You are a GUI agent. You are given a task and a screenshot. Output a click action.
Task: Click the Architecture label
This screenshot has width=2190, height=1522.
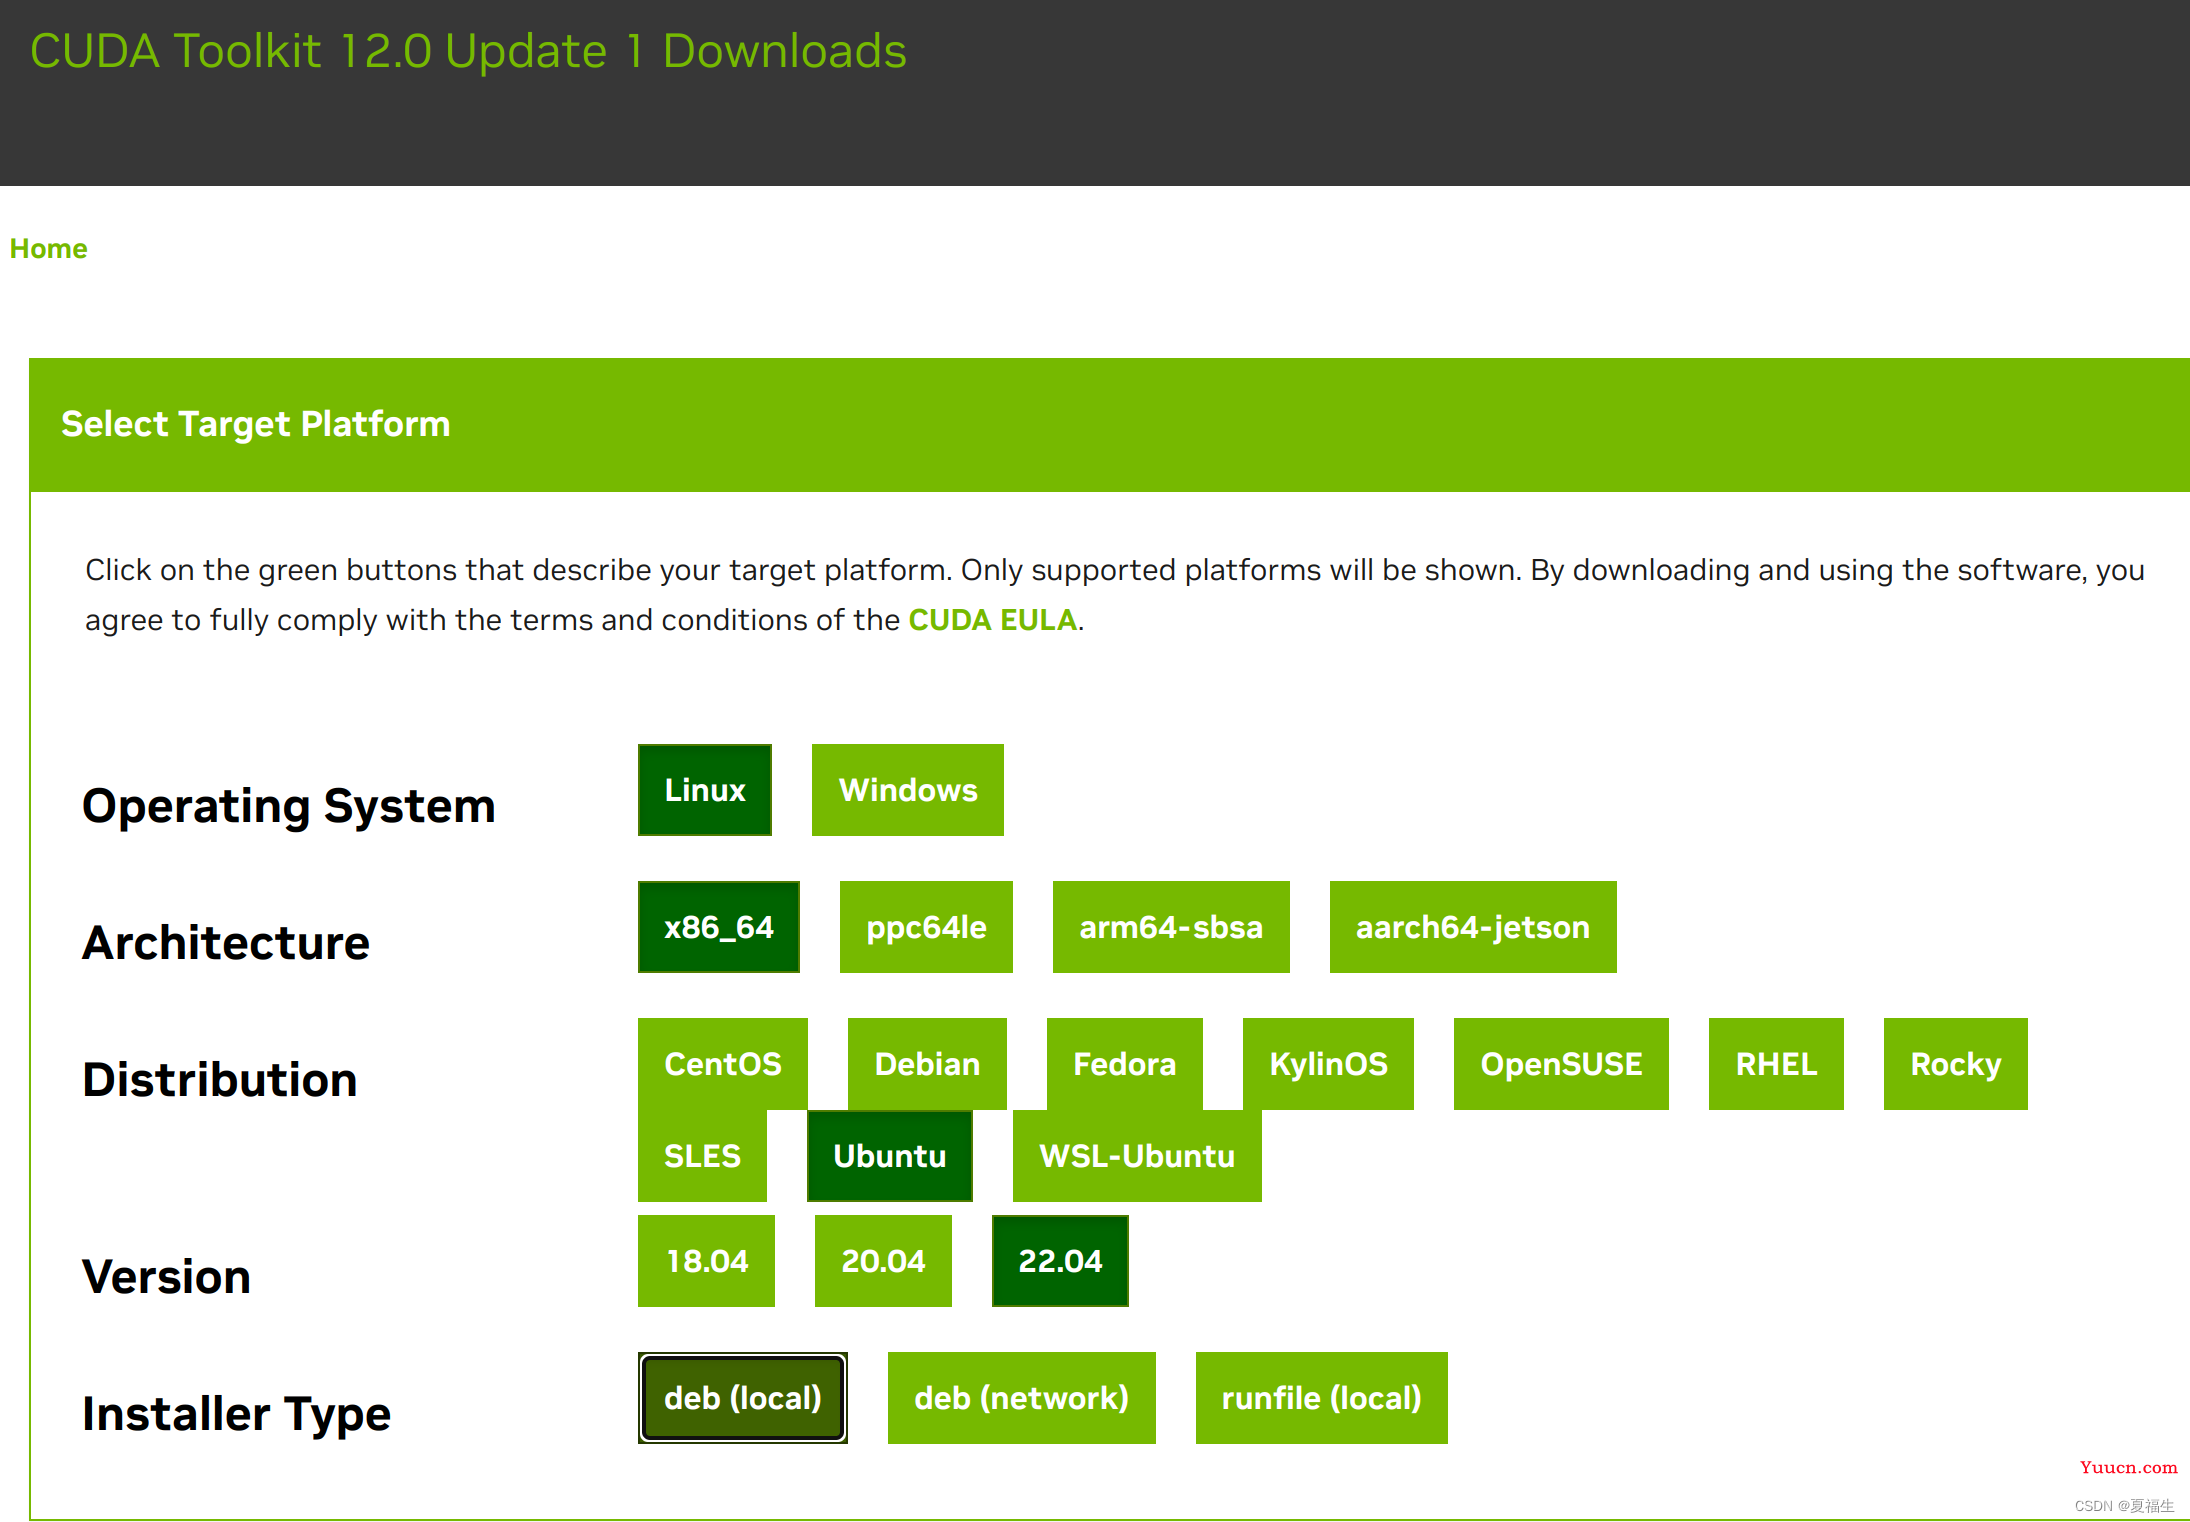(226, 943)
